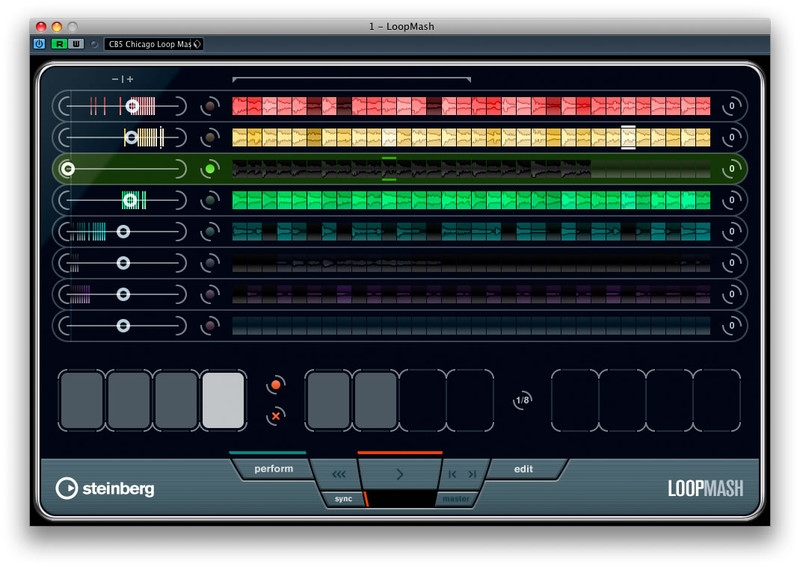The height and width of the screenshot is (567, 800).
Task: Click the master track similarity slider handle
Action: [x=67, y=168]
